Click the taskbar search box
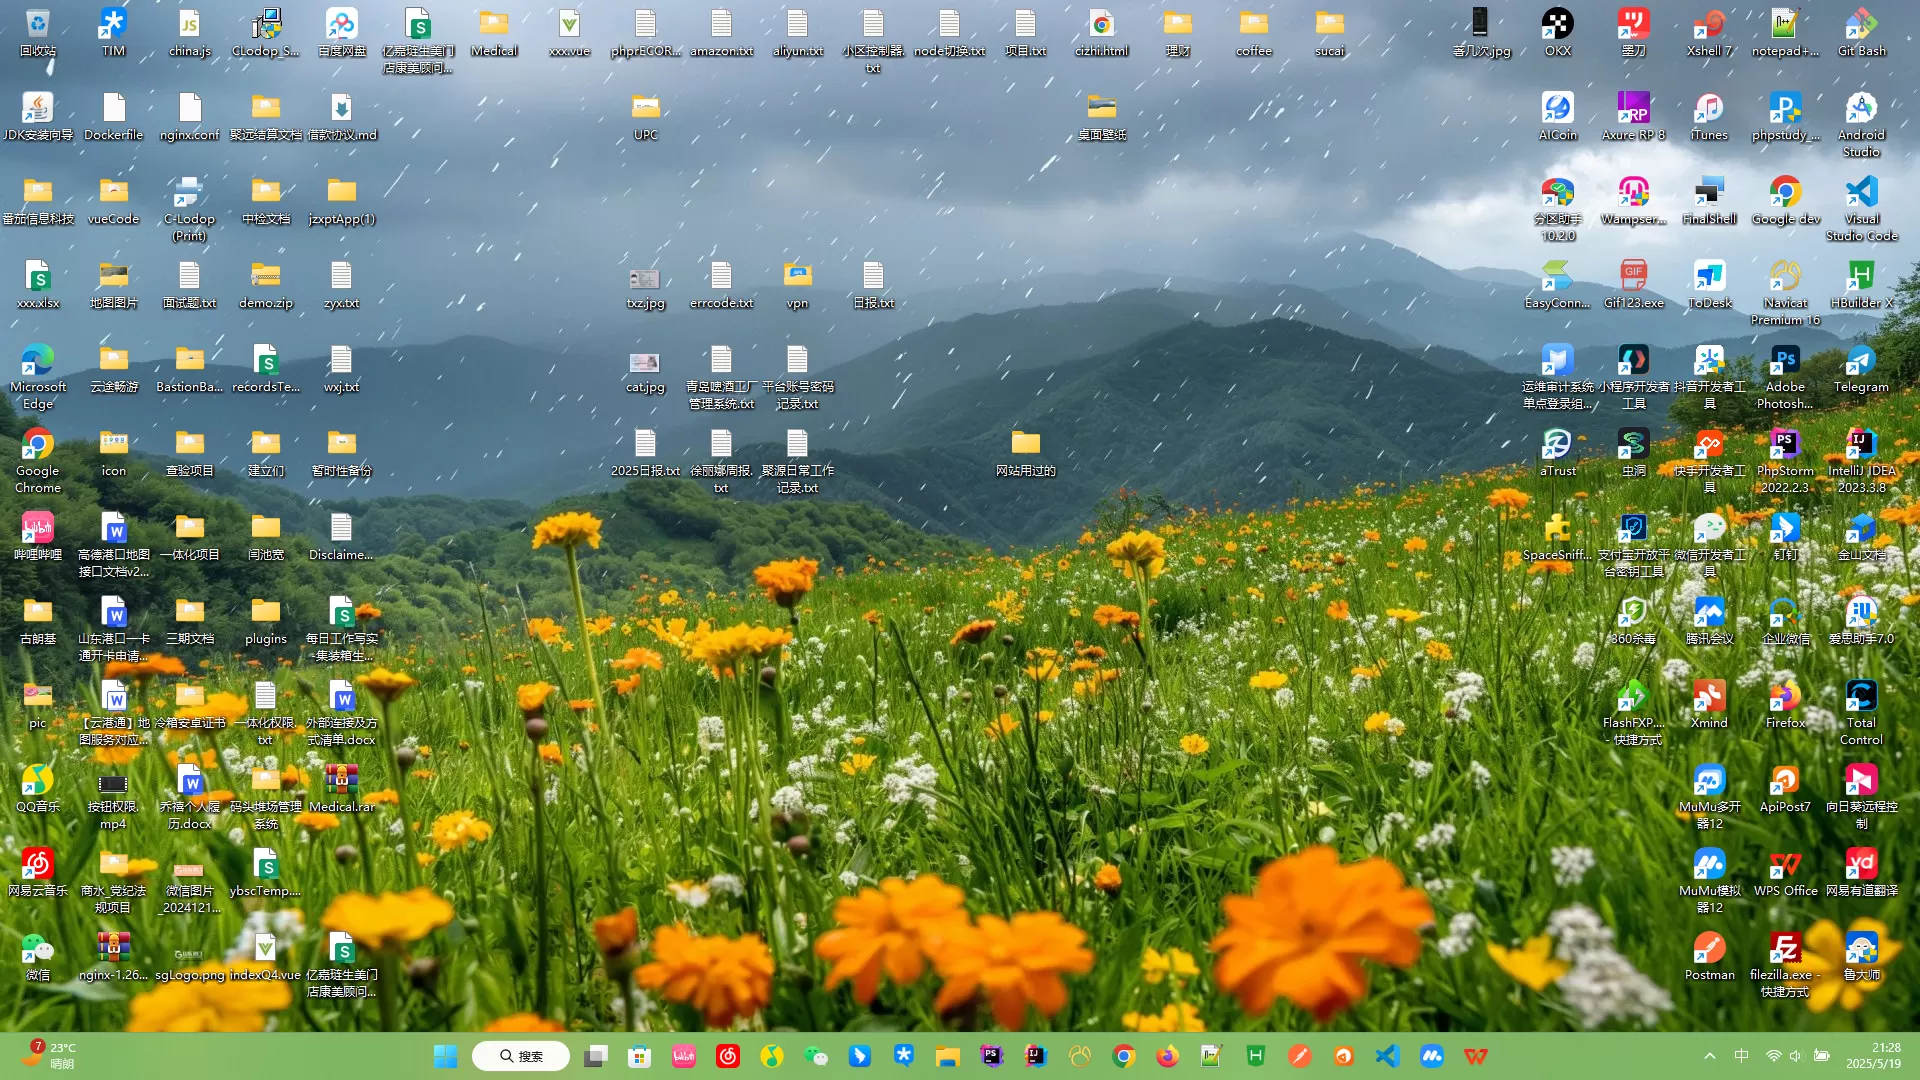The height and width of the screenshot is (1080, 1920). tap(521, 1056)
